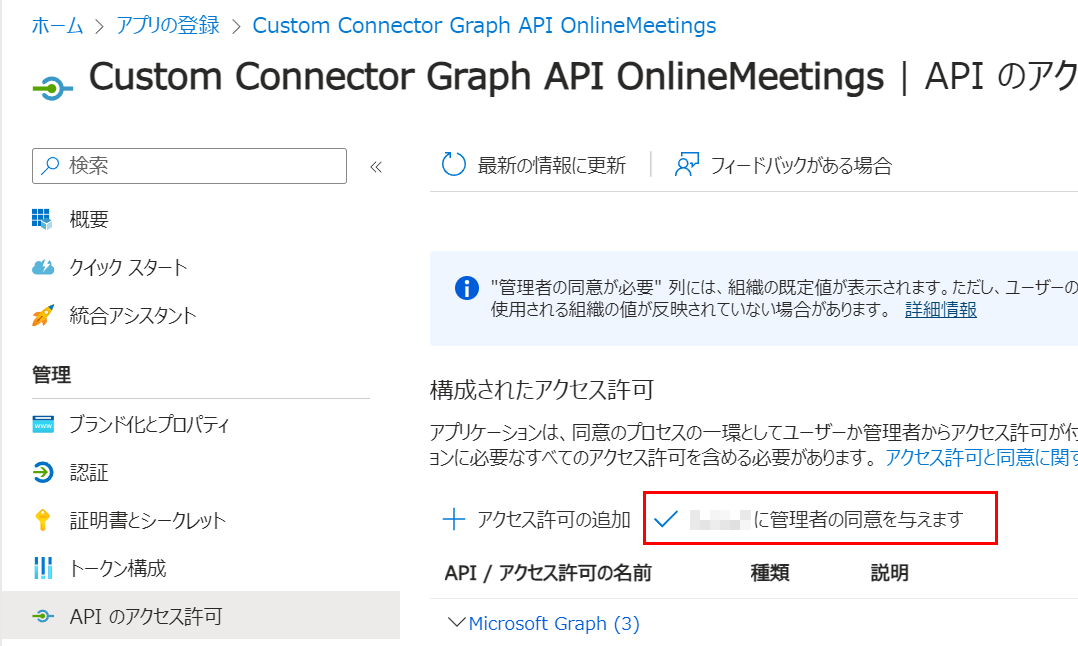Click the blue info icon in banner
Screen dimensions: 1078x646
(x=466, y=289)
